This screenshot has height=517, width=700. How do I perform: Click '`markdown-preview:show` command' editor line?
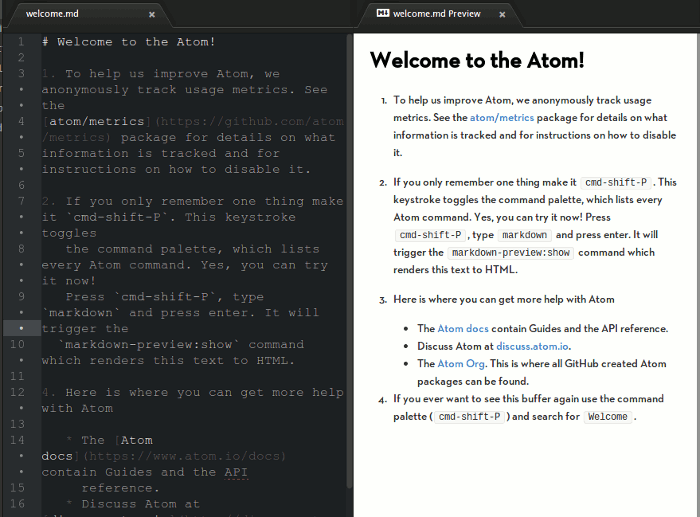(x=181, y=345)
